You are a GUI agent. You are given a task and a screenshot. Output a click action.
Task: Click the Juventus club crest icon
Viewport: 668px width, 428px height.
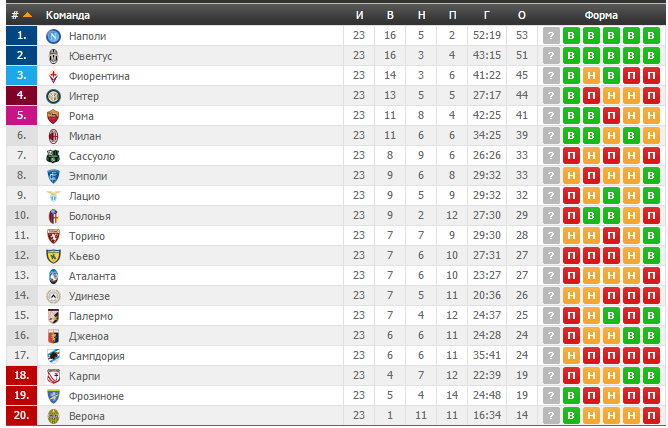click(x=53, y=56)
